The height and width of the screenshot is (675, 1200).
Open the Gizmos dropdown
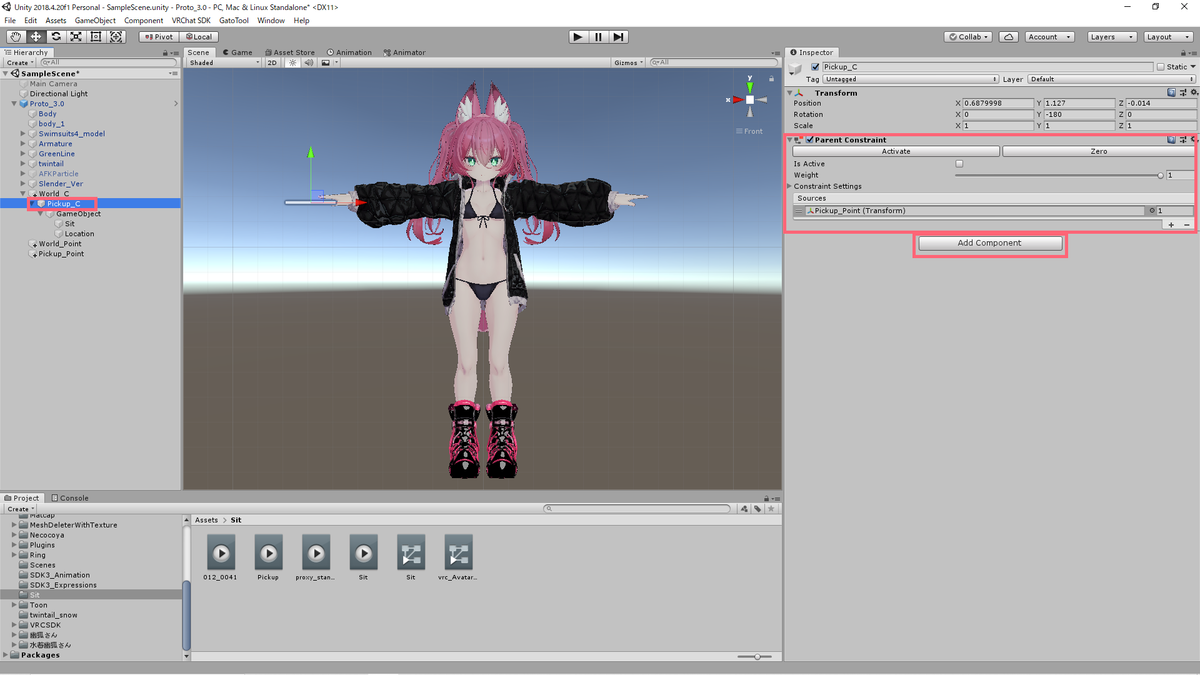pos(629,62)
